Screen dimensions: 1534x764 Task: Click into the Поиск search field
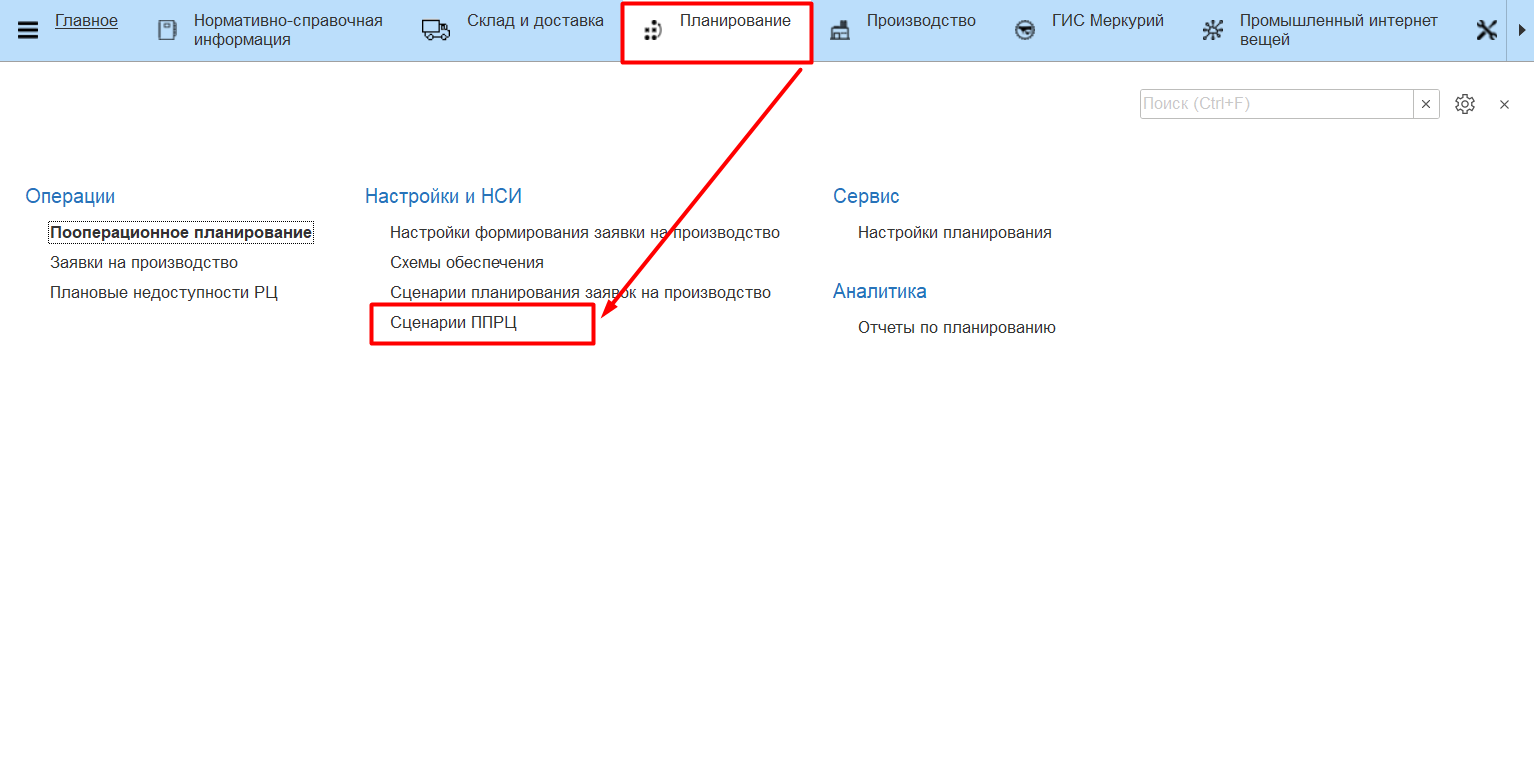point(1277,104)
